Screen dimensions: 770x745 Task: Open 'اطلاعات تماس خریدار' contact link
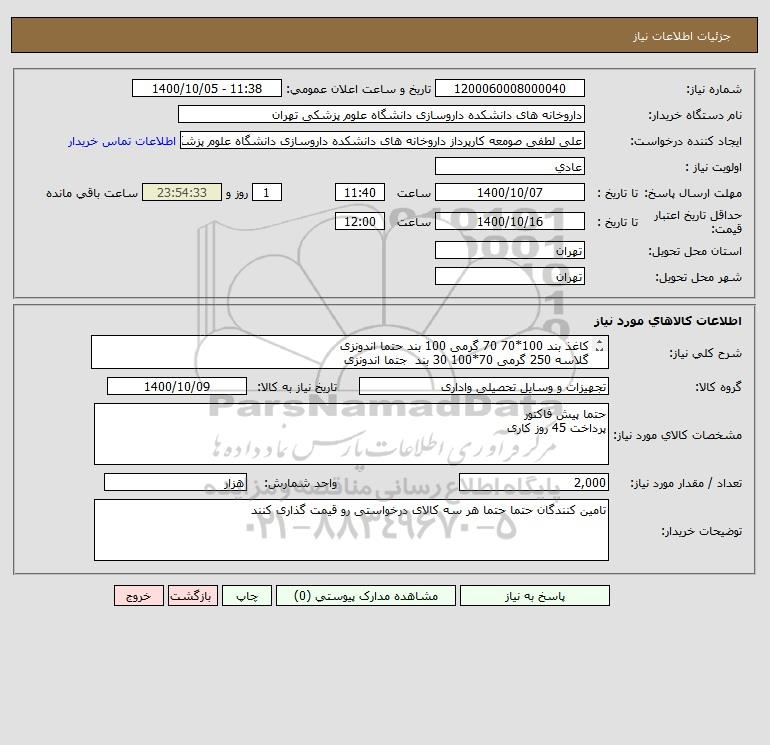coord(122,141)
